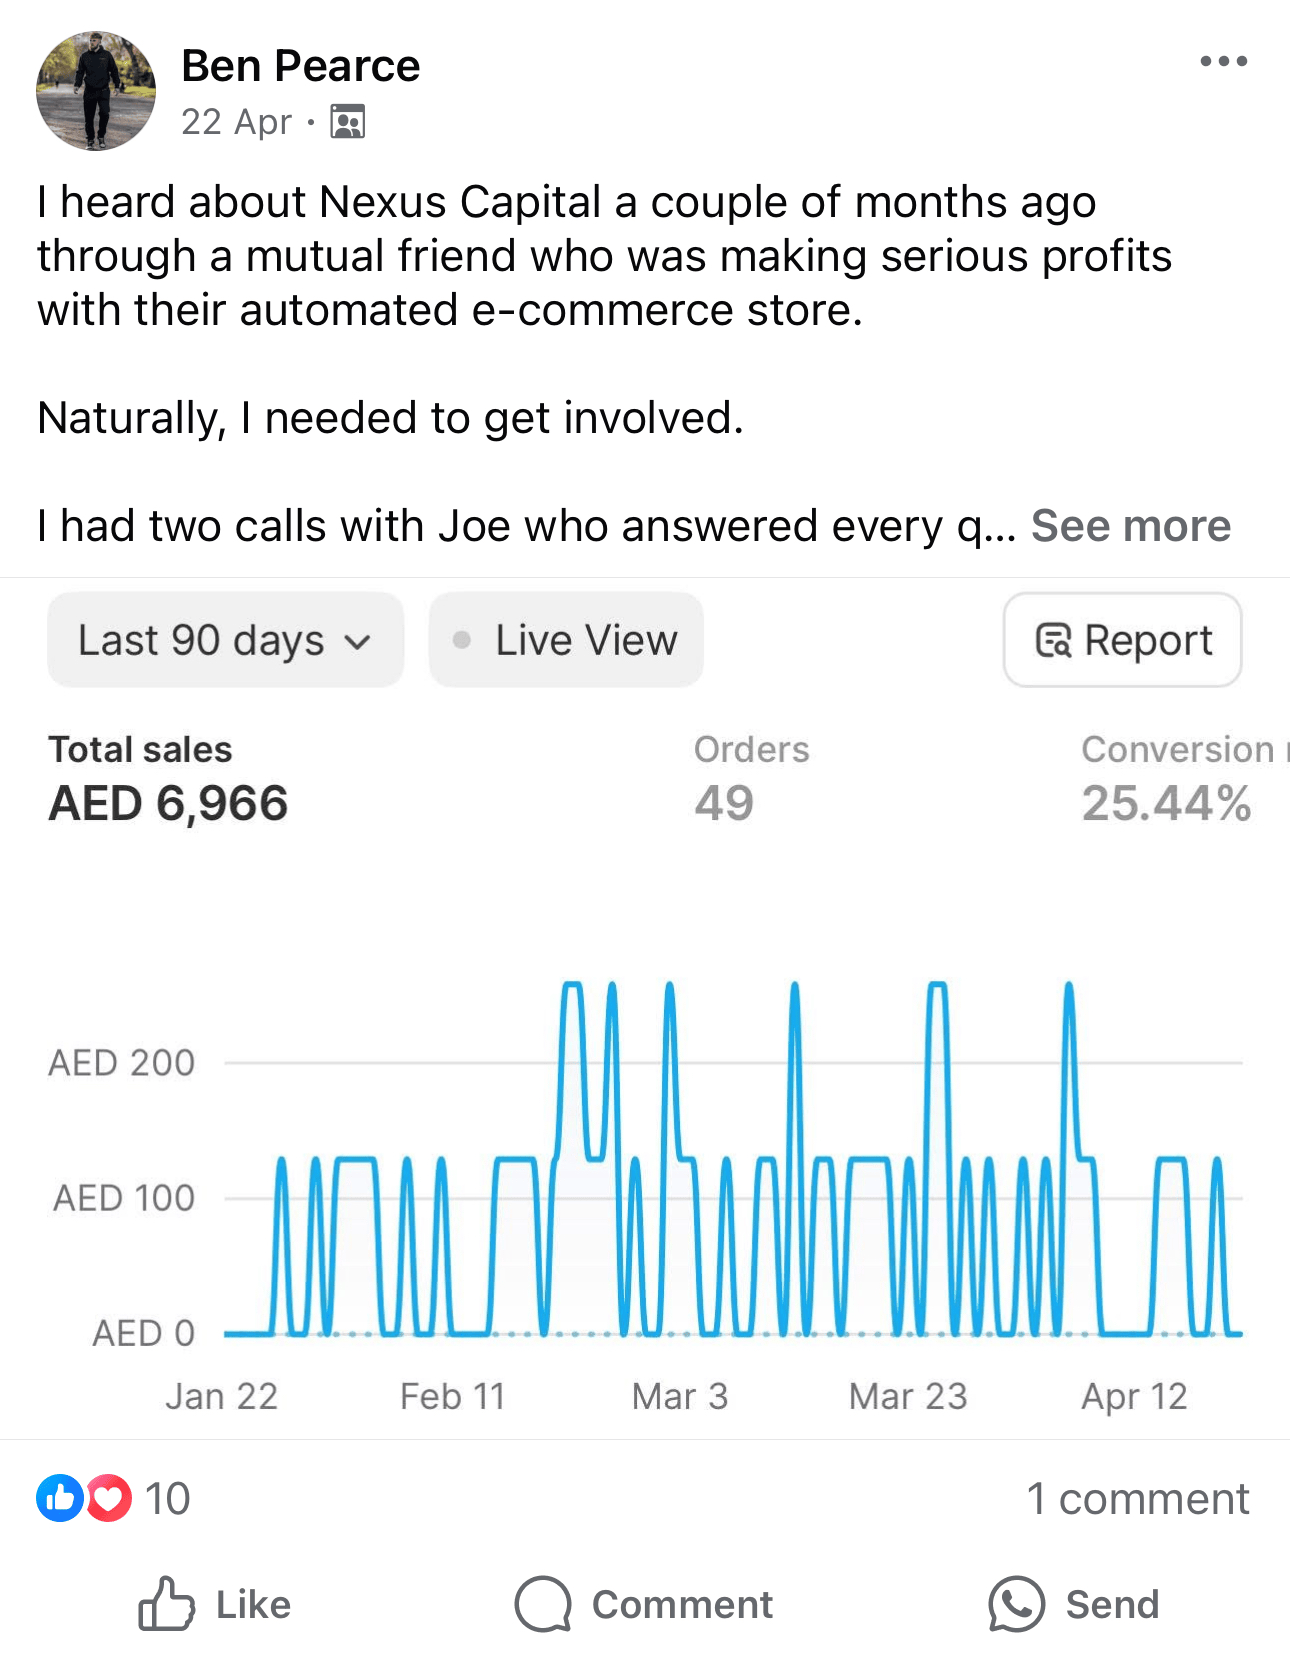Image resolution: width=1290 pixels, height=1657 pixels.
Task: Tap the Like thumbs-up icon
Action: (x=166, y=1604)
